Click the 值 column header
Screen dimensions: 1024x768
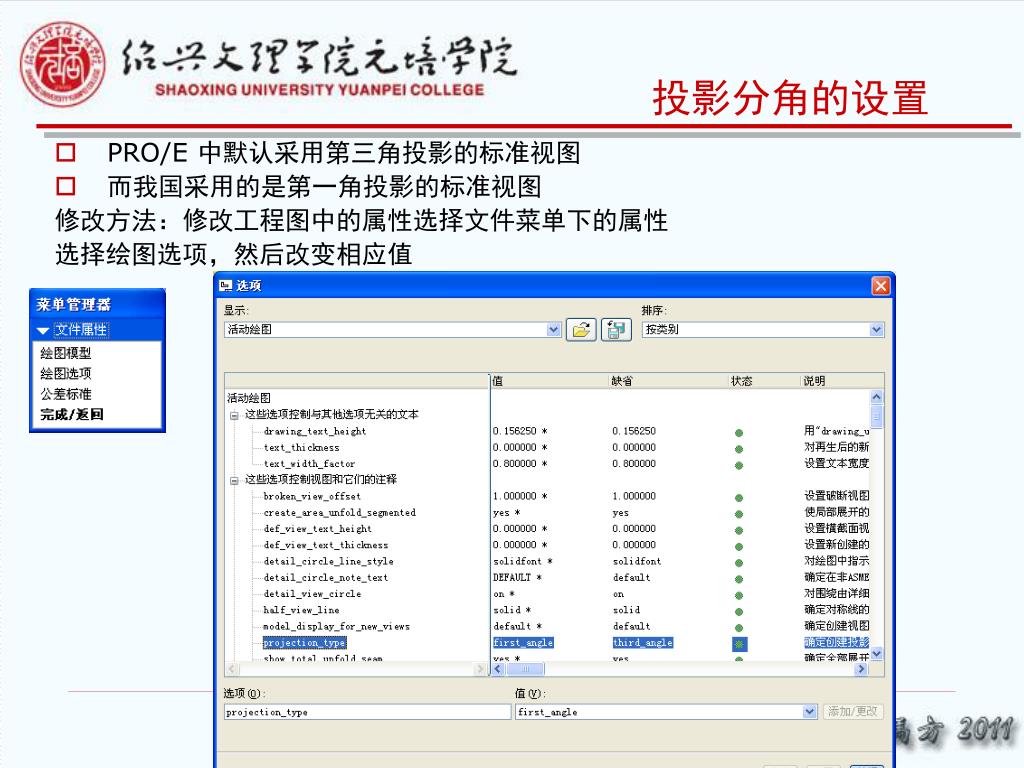click(550, 381)
